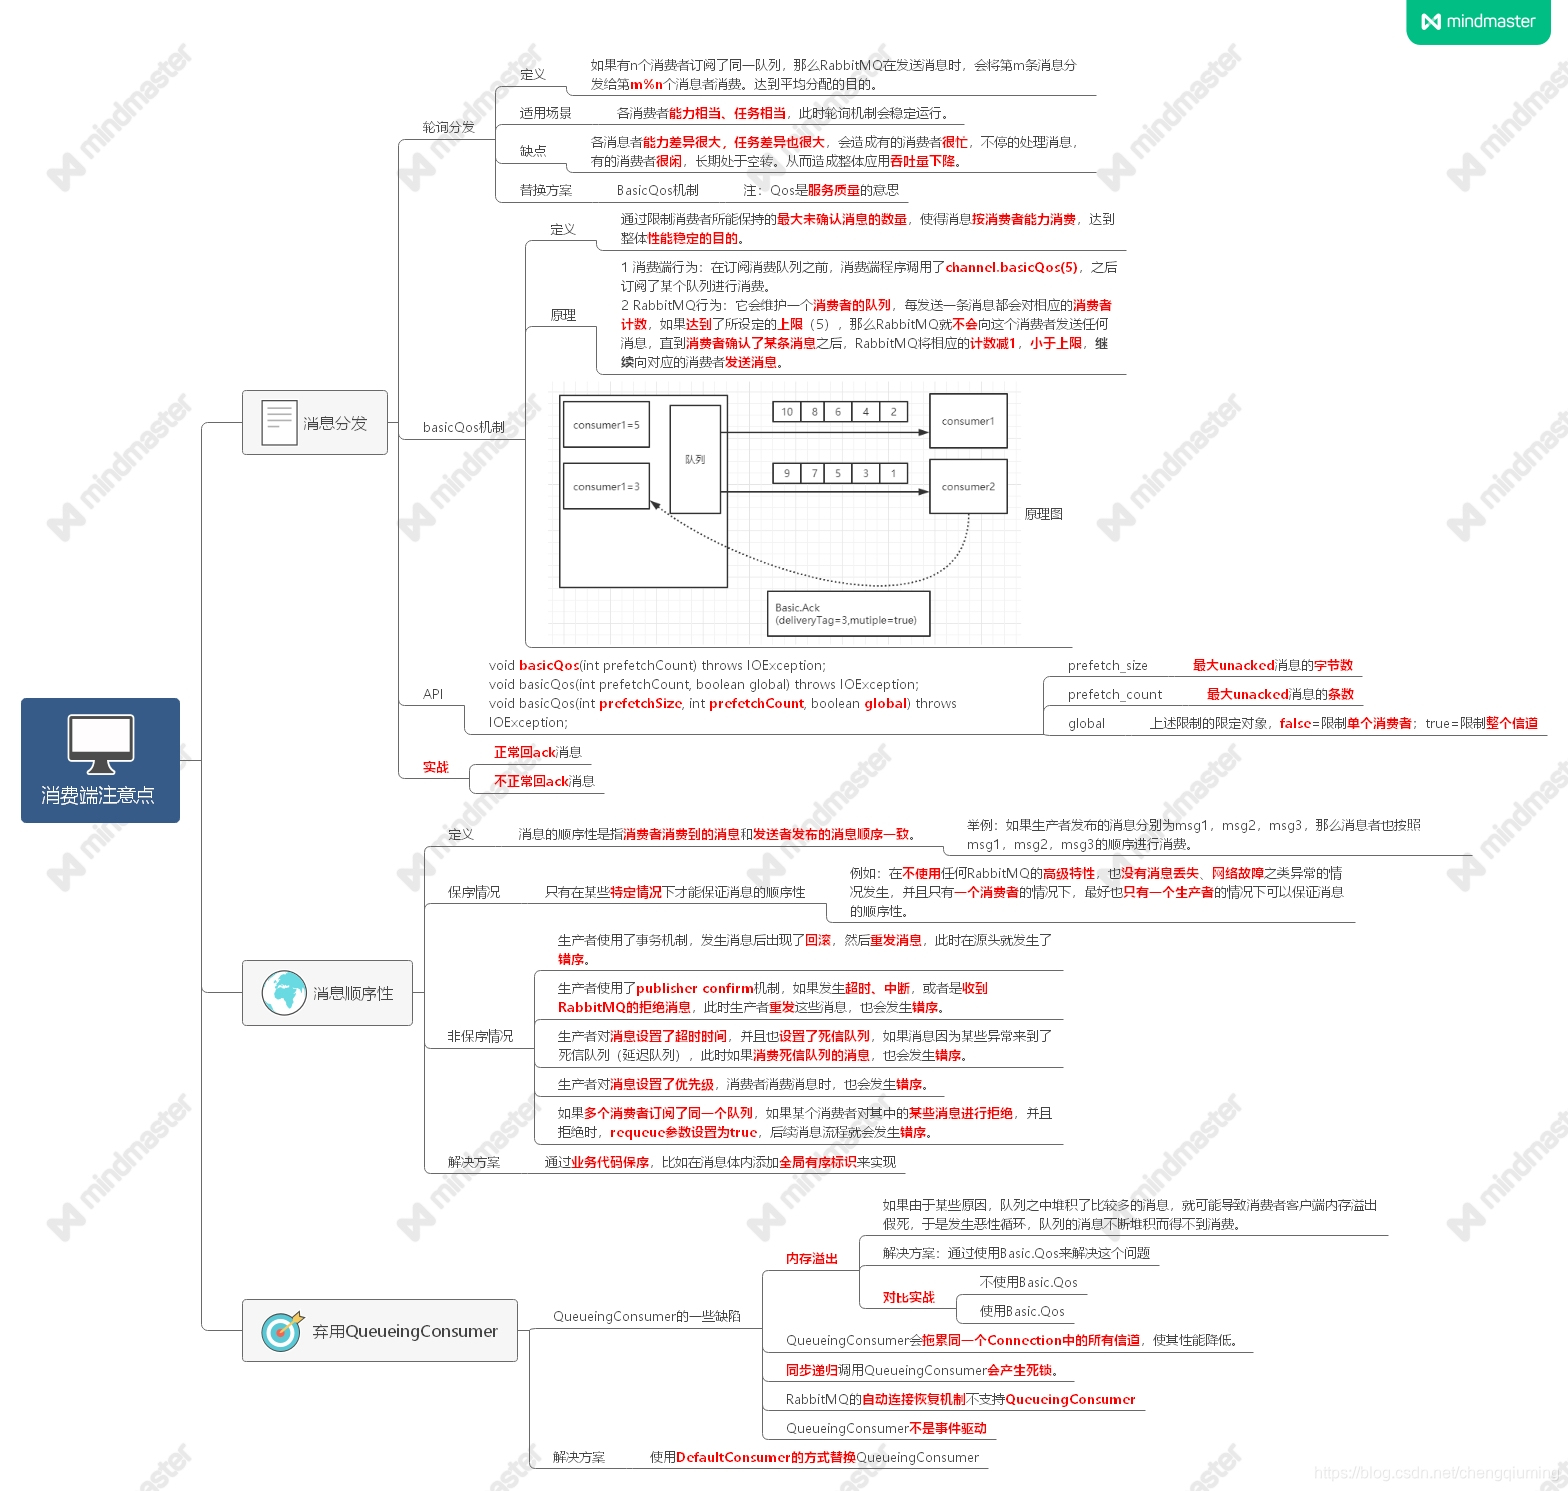Screen dimensions: 1568x1491
Task: Click the QueueingConsumer不是事件驱动 line
Action: pos(886,1428)
